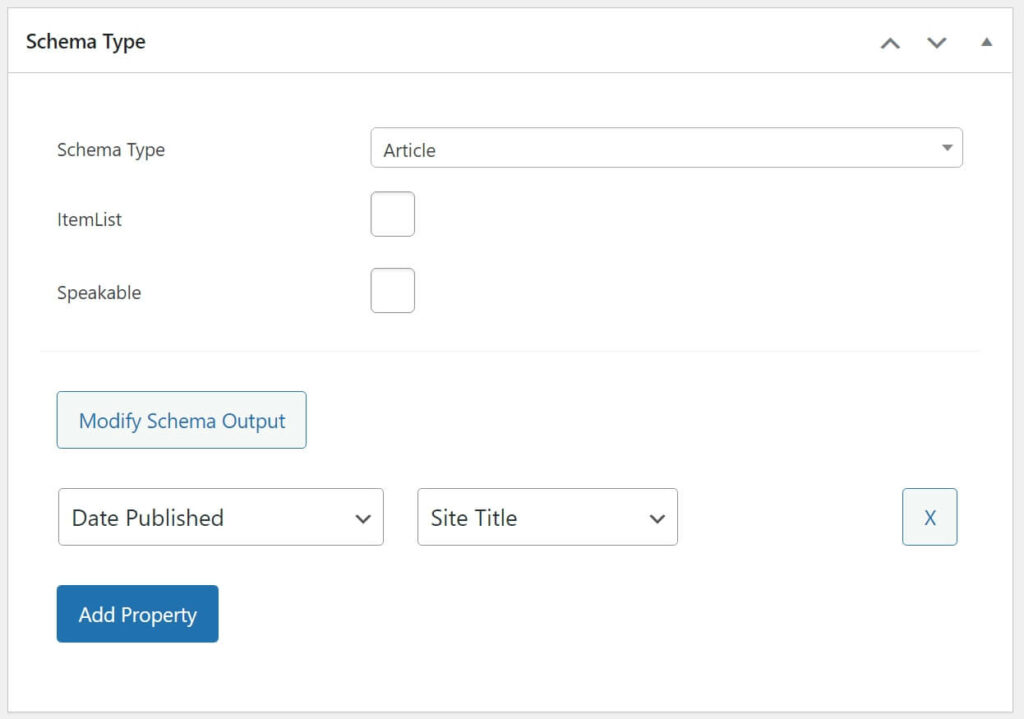Click the dropdown arrow on the Article selector
Viewport: 1024px width, 719px height.
click(946, 147)
